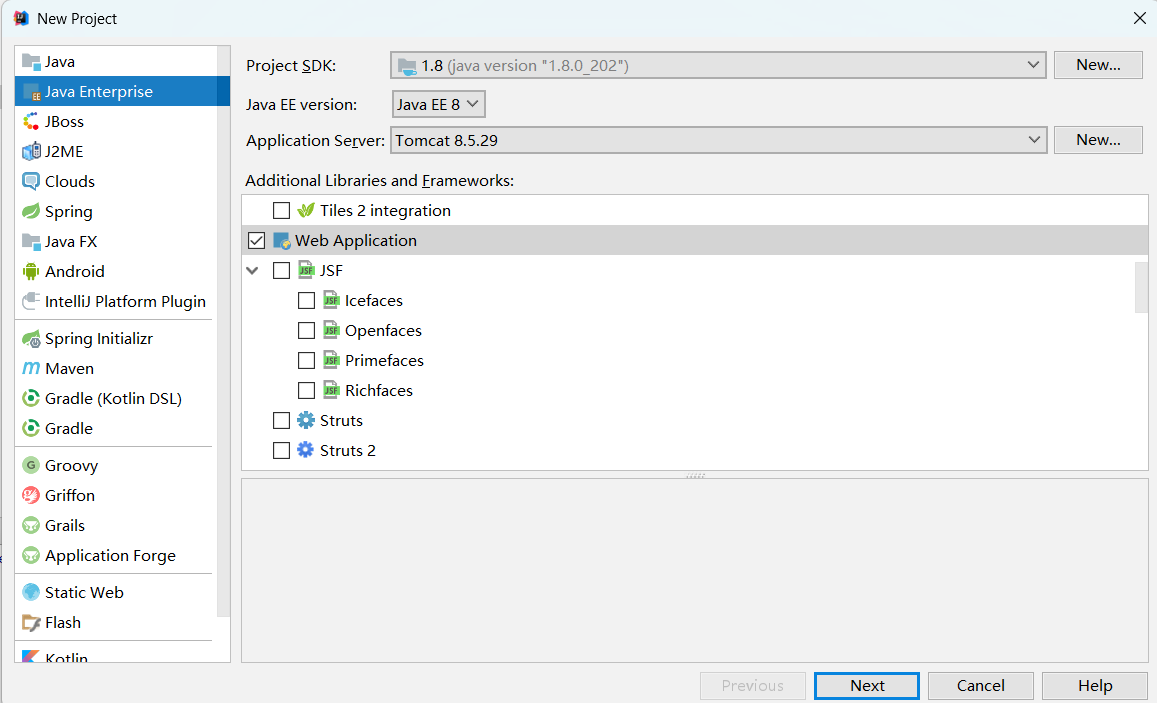Click New button beside Application Server
Screen dimensions: 1157x703
(1098, 140)
